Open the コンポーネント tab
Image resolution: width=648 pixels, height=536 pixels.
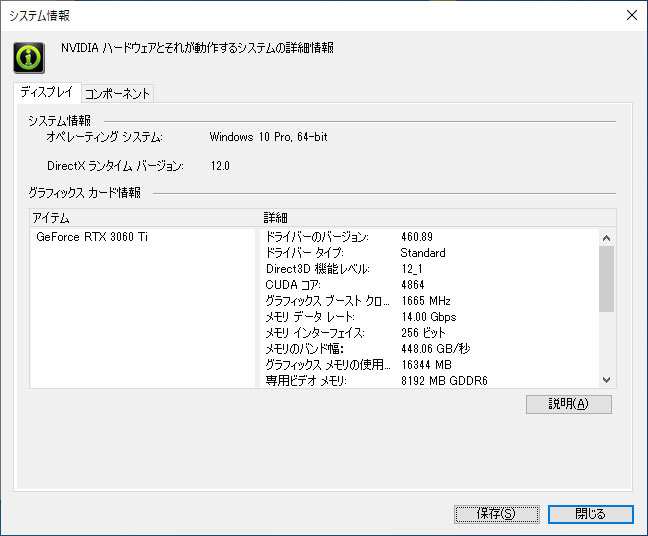tap(117, 93)
